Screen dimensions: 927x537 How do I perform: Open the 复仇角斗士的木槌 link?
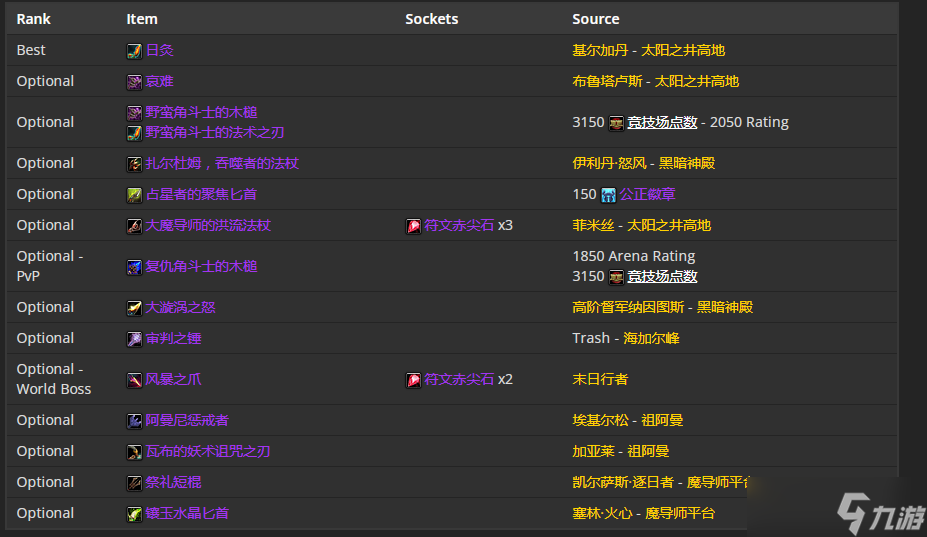click(202, 266)
